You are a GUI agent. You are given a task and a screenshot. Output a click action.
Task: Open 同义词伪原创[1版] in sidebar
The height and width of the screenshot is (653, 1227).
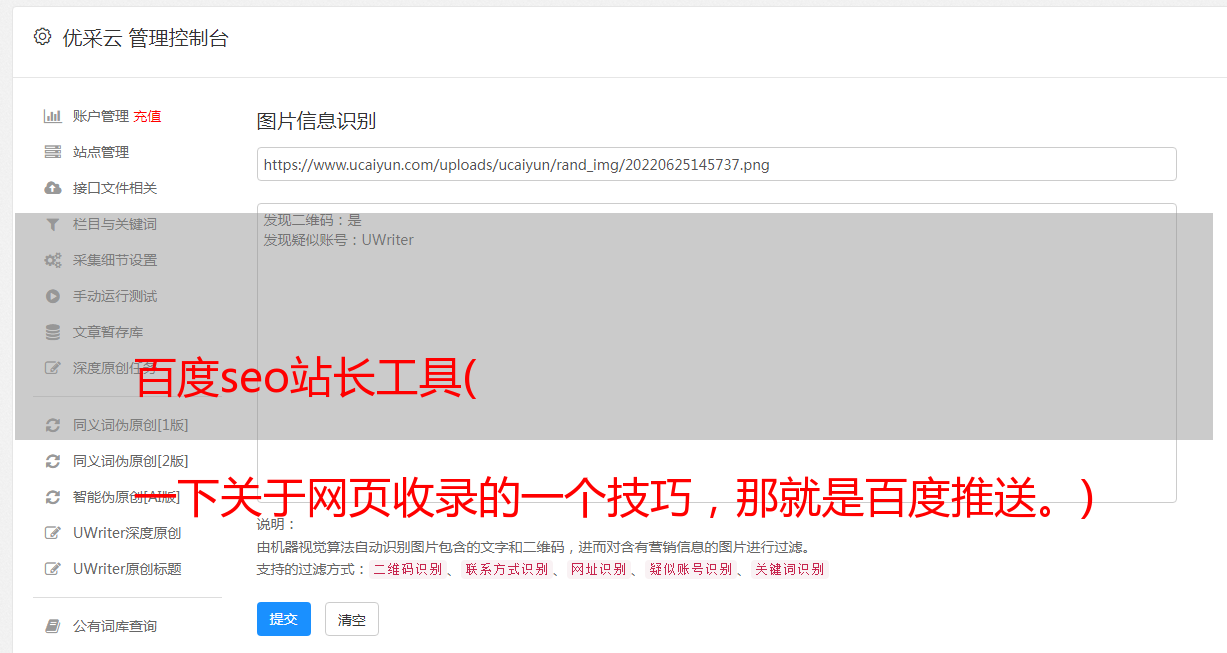130,425
